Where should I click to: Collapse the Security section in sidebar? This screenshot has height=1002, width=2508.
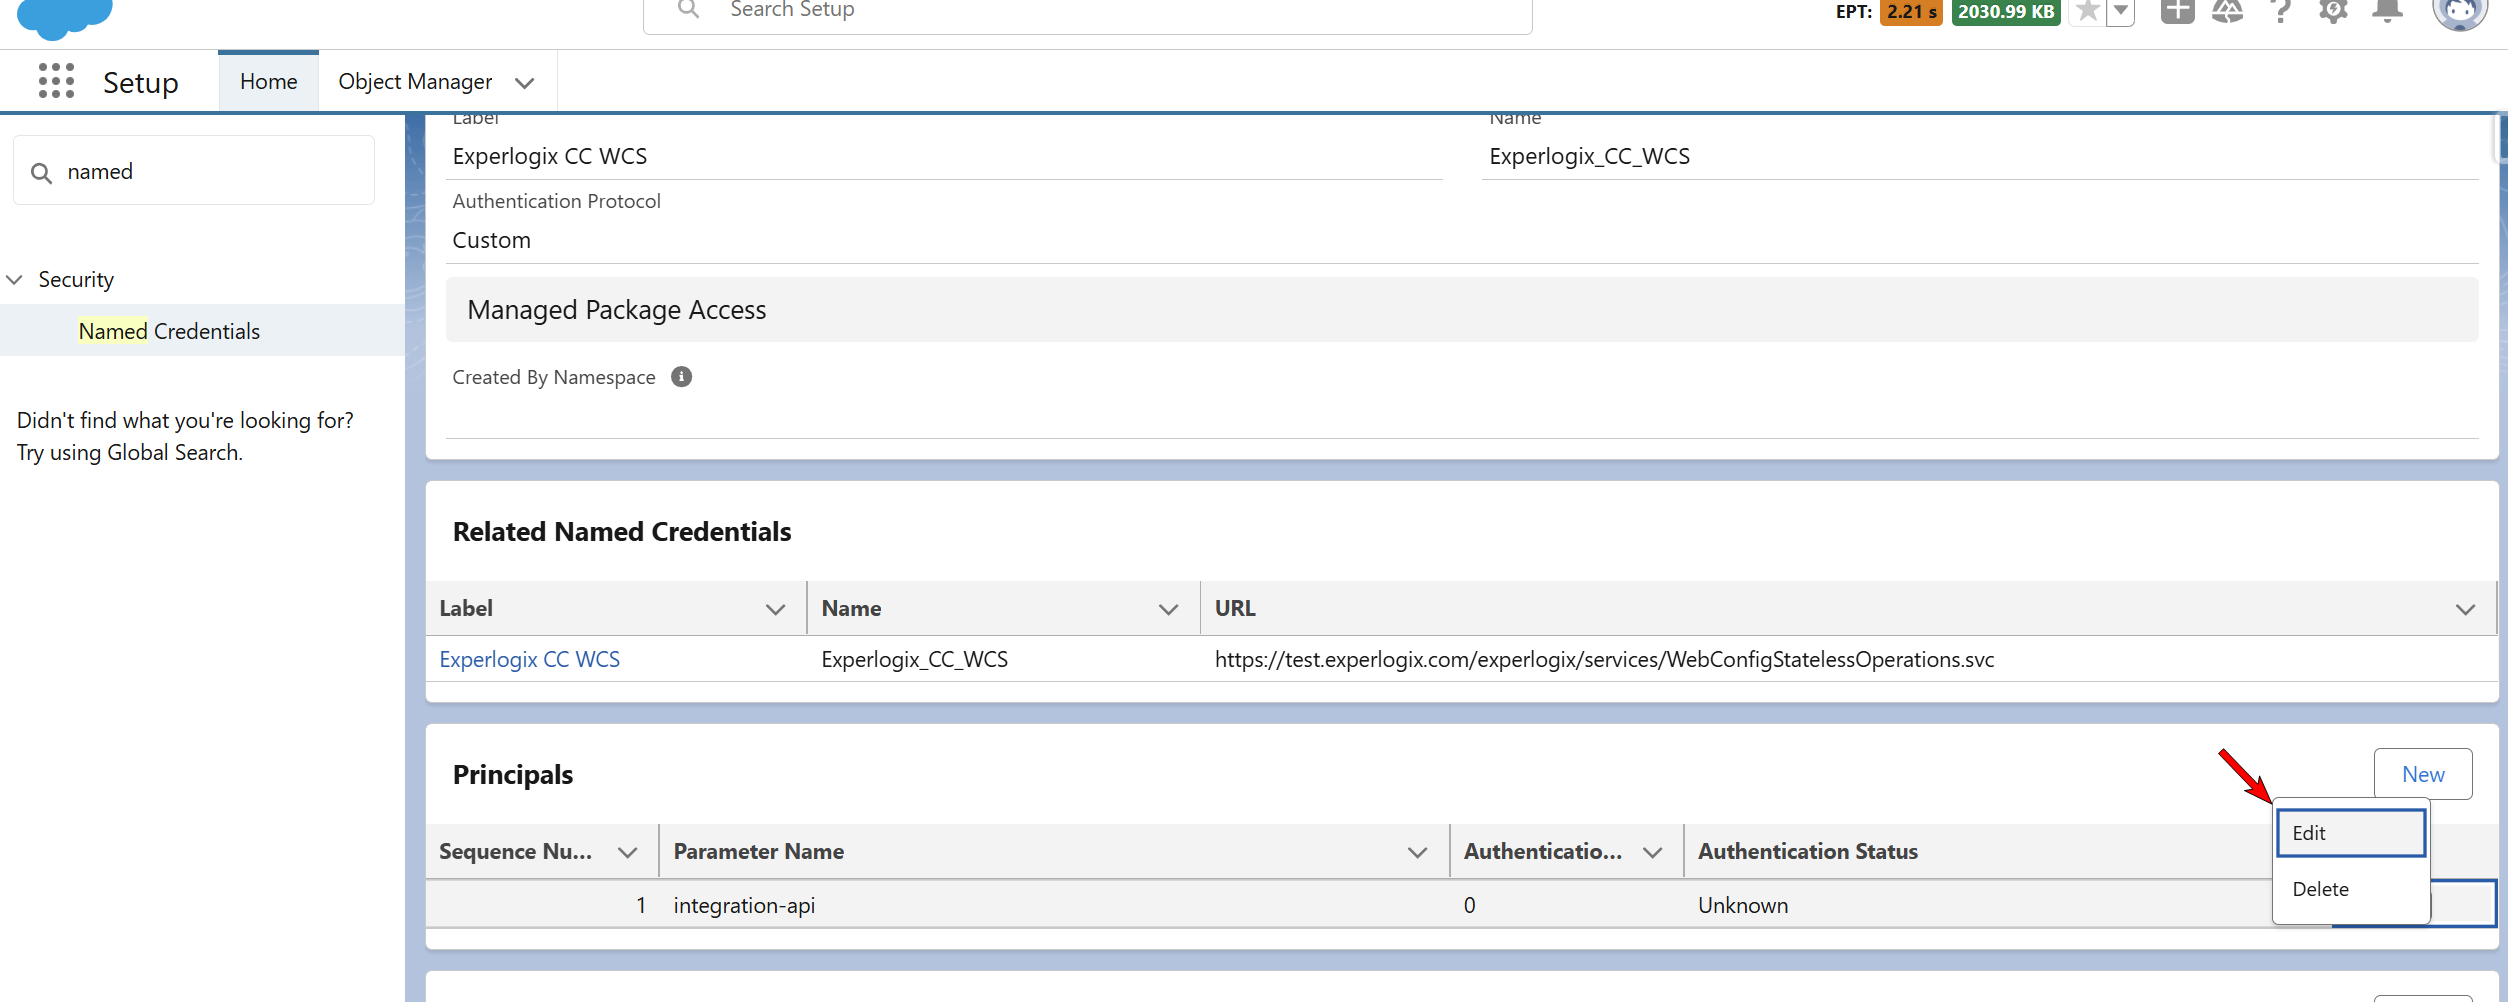tap(14, 280)
